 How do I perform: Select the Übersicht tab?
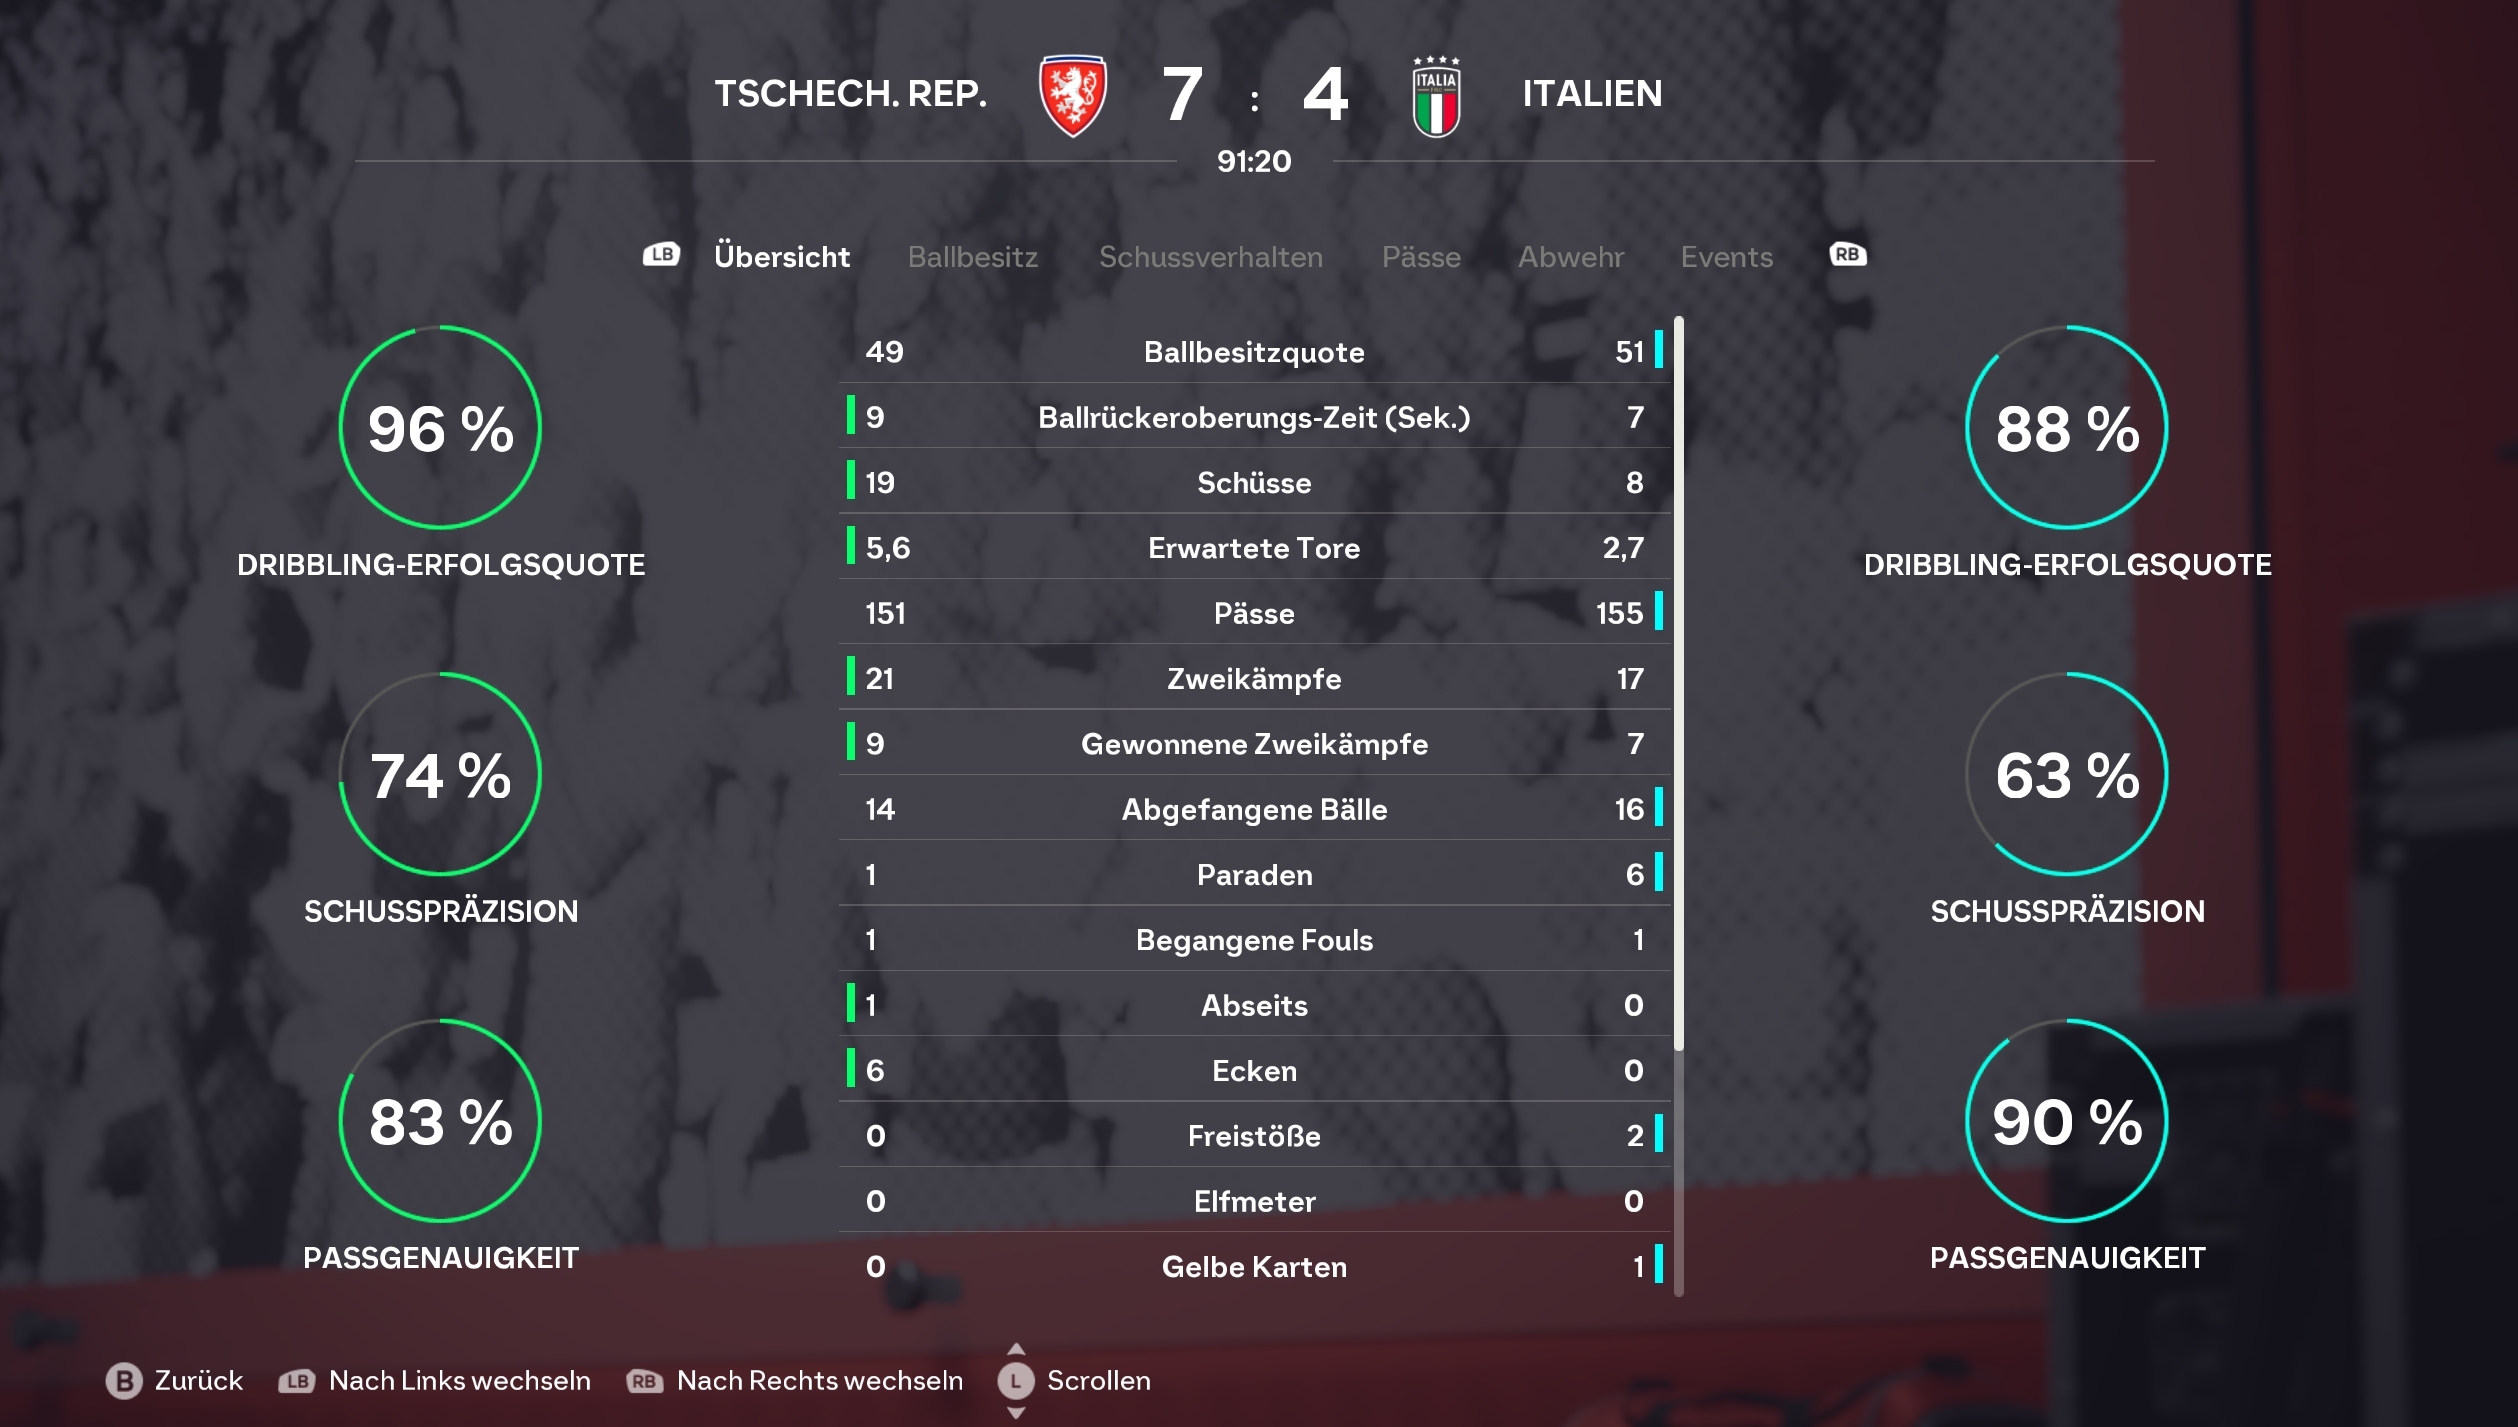[x=782, y=257]
